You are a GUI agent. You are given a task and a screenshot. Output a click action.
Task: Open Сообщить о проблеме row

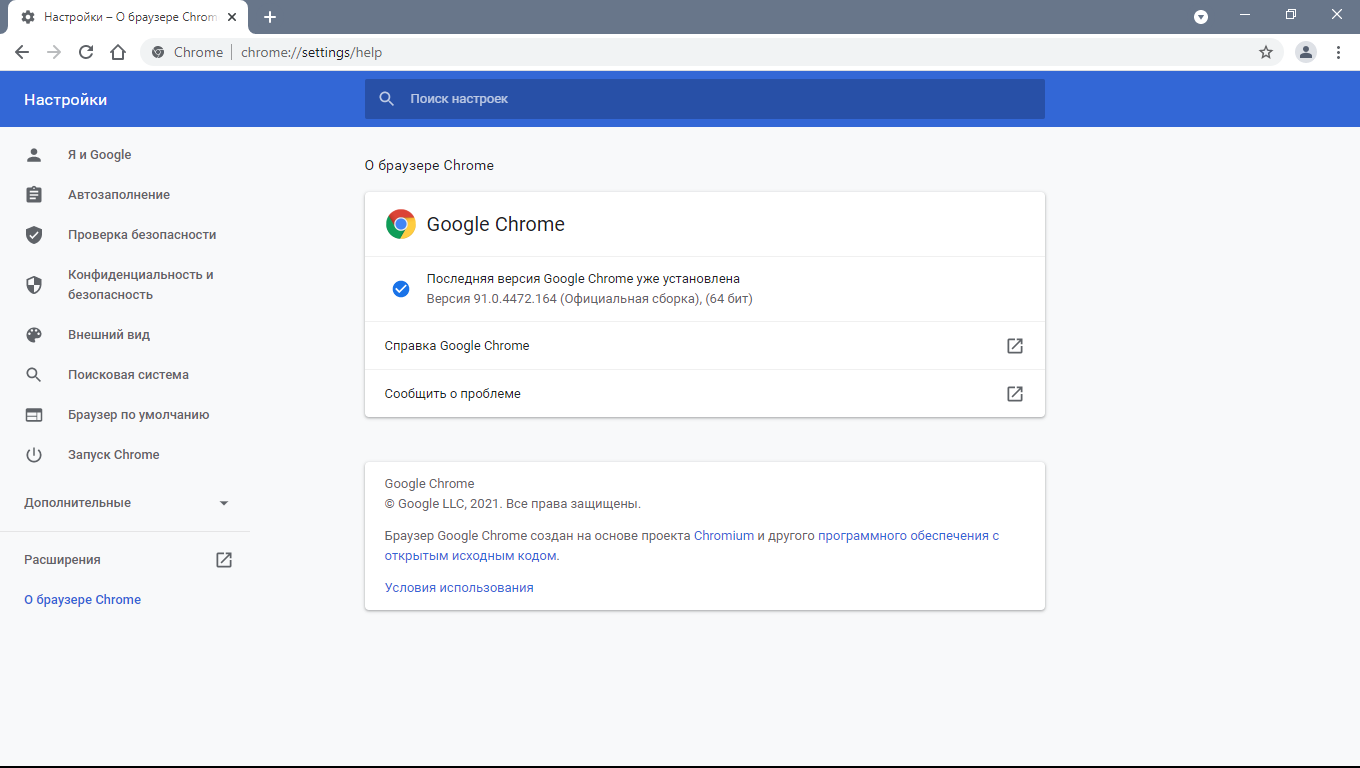coord(704,394)
